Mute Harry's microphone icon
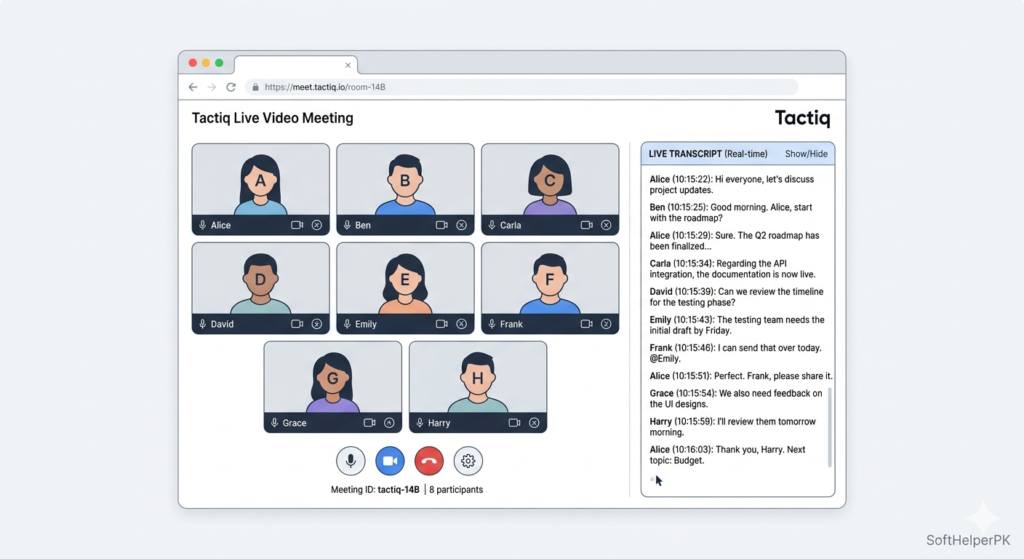 pyautogui.click(x=420, y=423)
